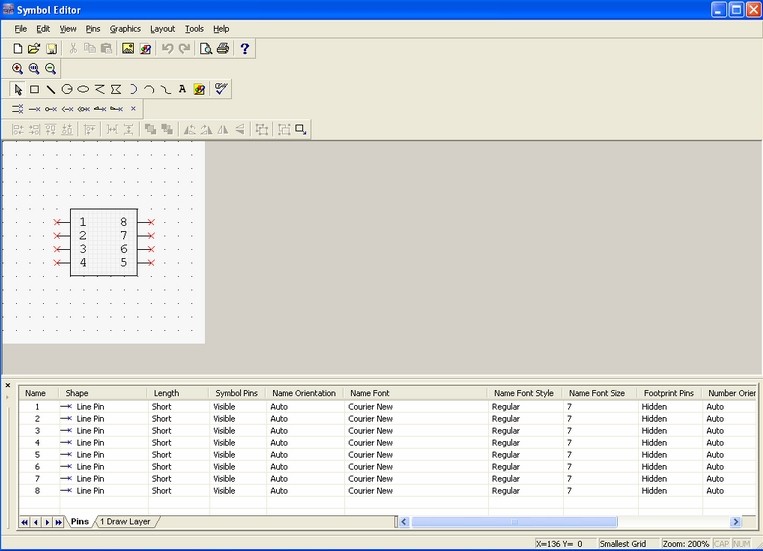Click the Shape column header
The width and height of the screenshot is (763, 551).
103,393
